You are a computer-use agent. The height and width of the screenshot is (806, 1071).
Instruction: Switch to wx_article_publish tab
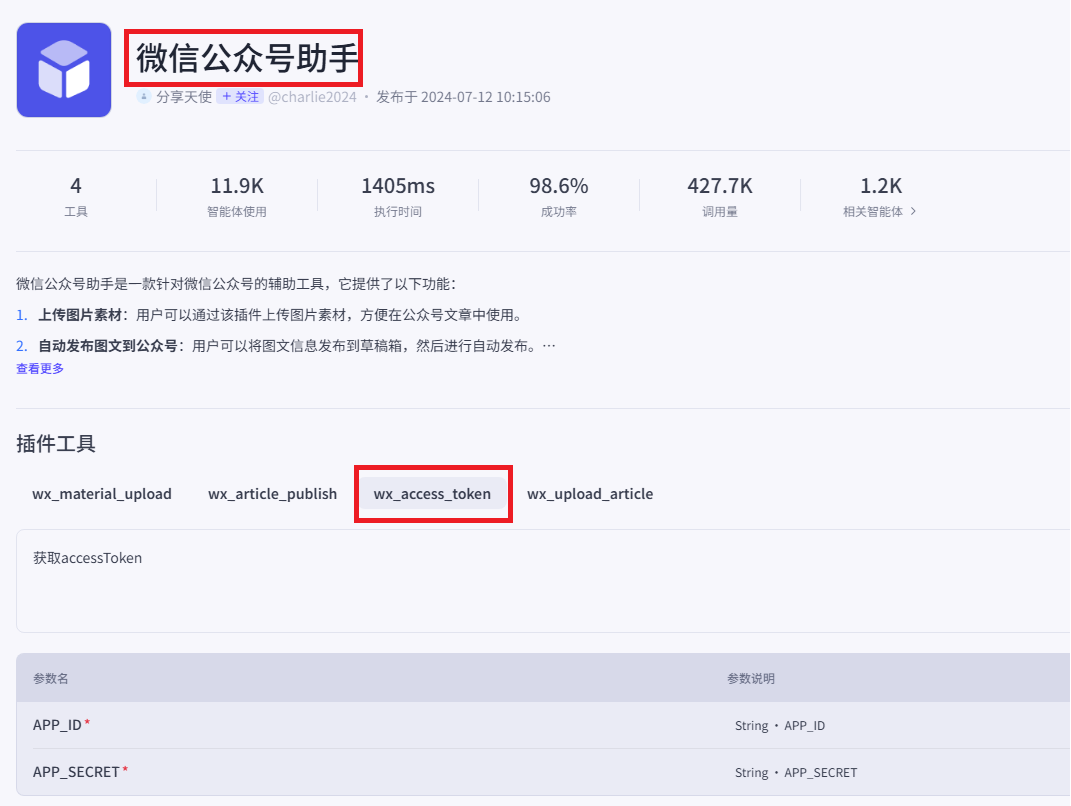pyautogui.click(x=273, y=494)
